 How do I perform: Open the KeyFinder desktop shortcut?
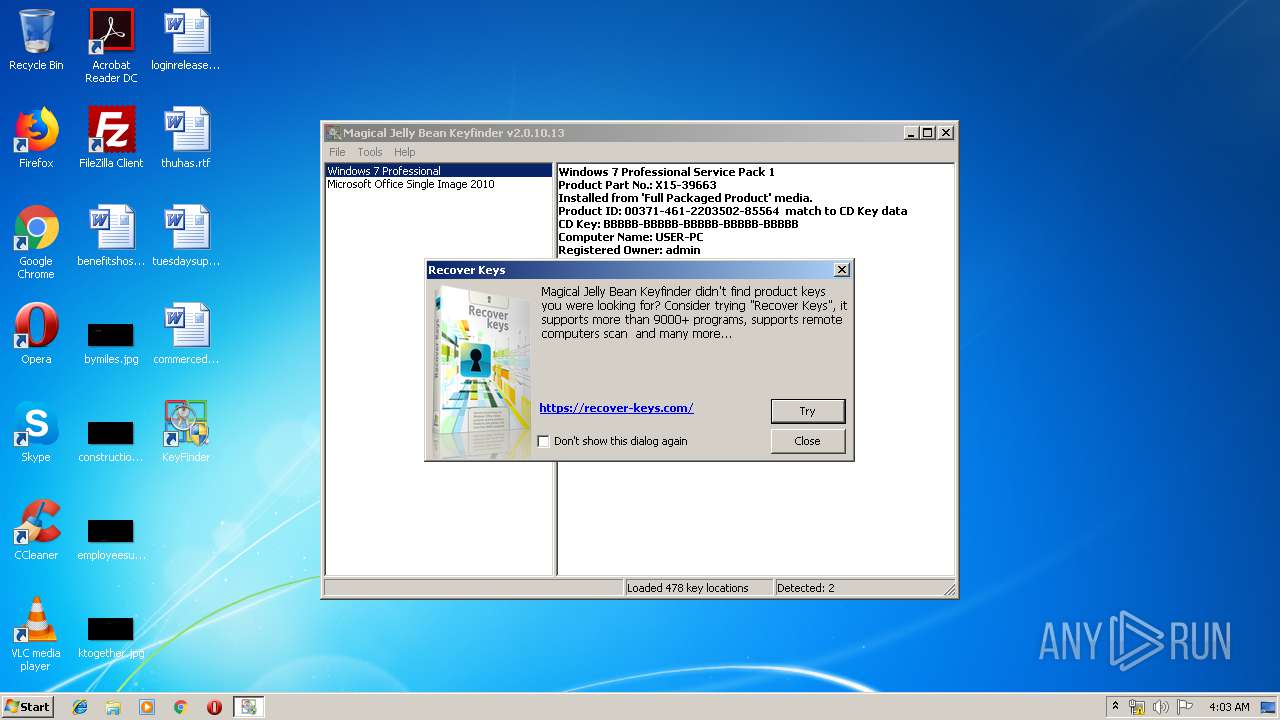(x=186, y=432)
